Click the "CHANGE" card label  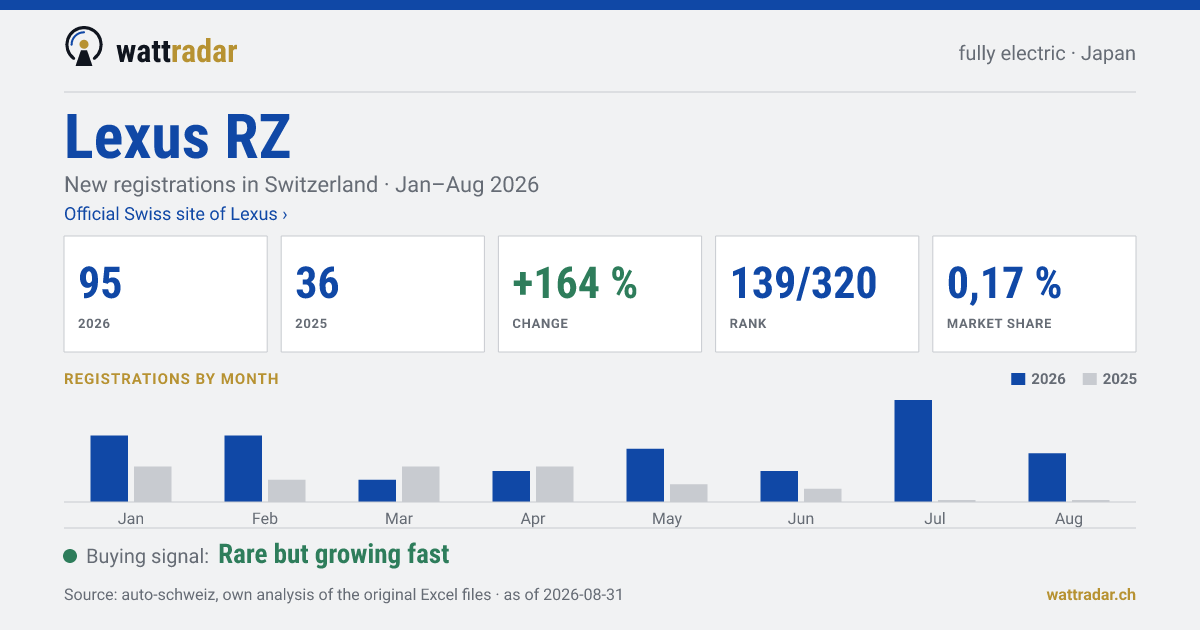pyautogui.click(x=540, y=324)
